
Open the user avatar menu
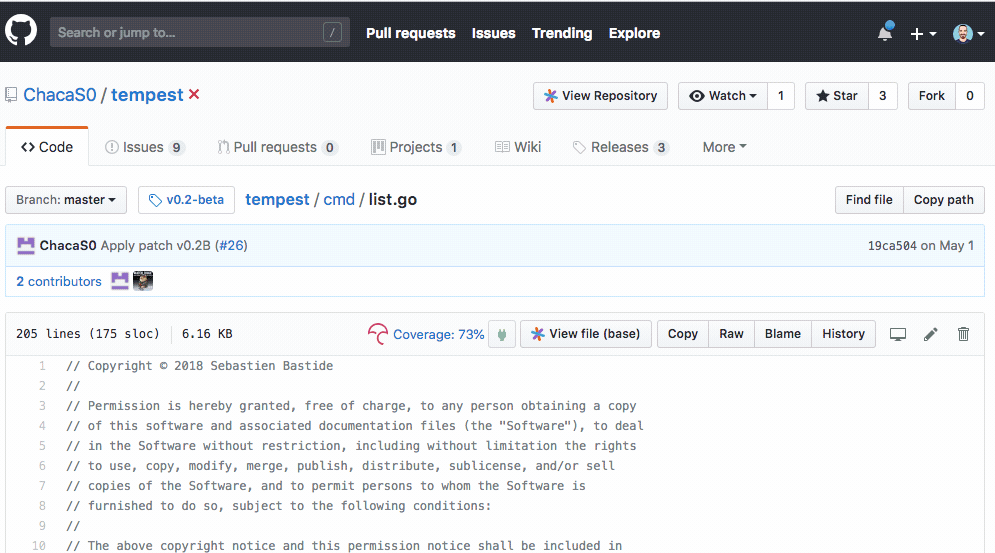tap(968, 33)
